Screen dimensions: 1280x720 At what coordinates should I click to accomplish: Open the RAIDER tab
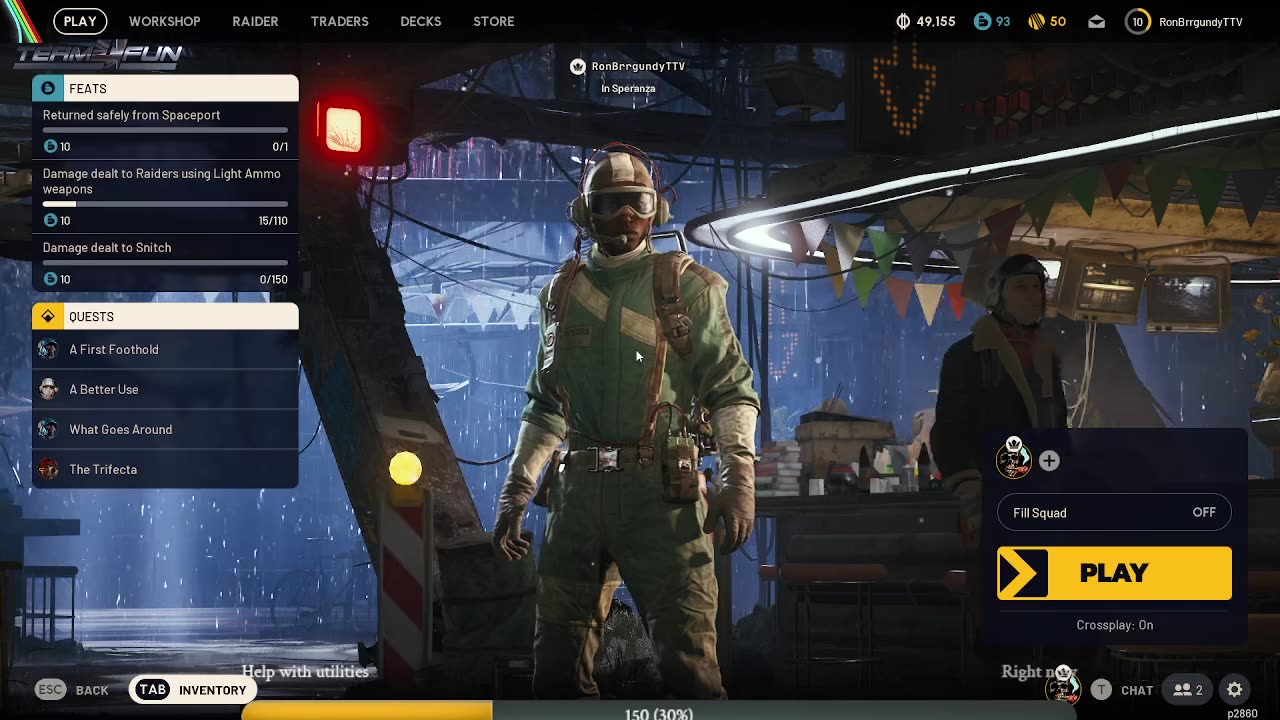tap(255, 21)
